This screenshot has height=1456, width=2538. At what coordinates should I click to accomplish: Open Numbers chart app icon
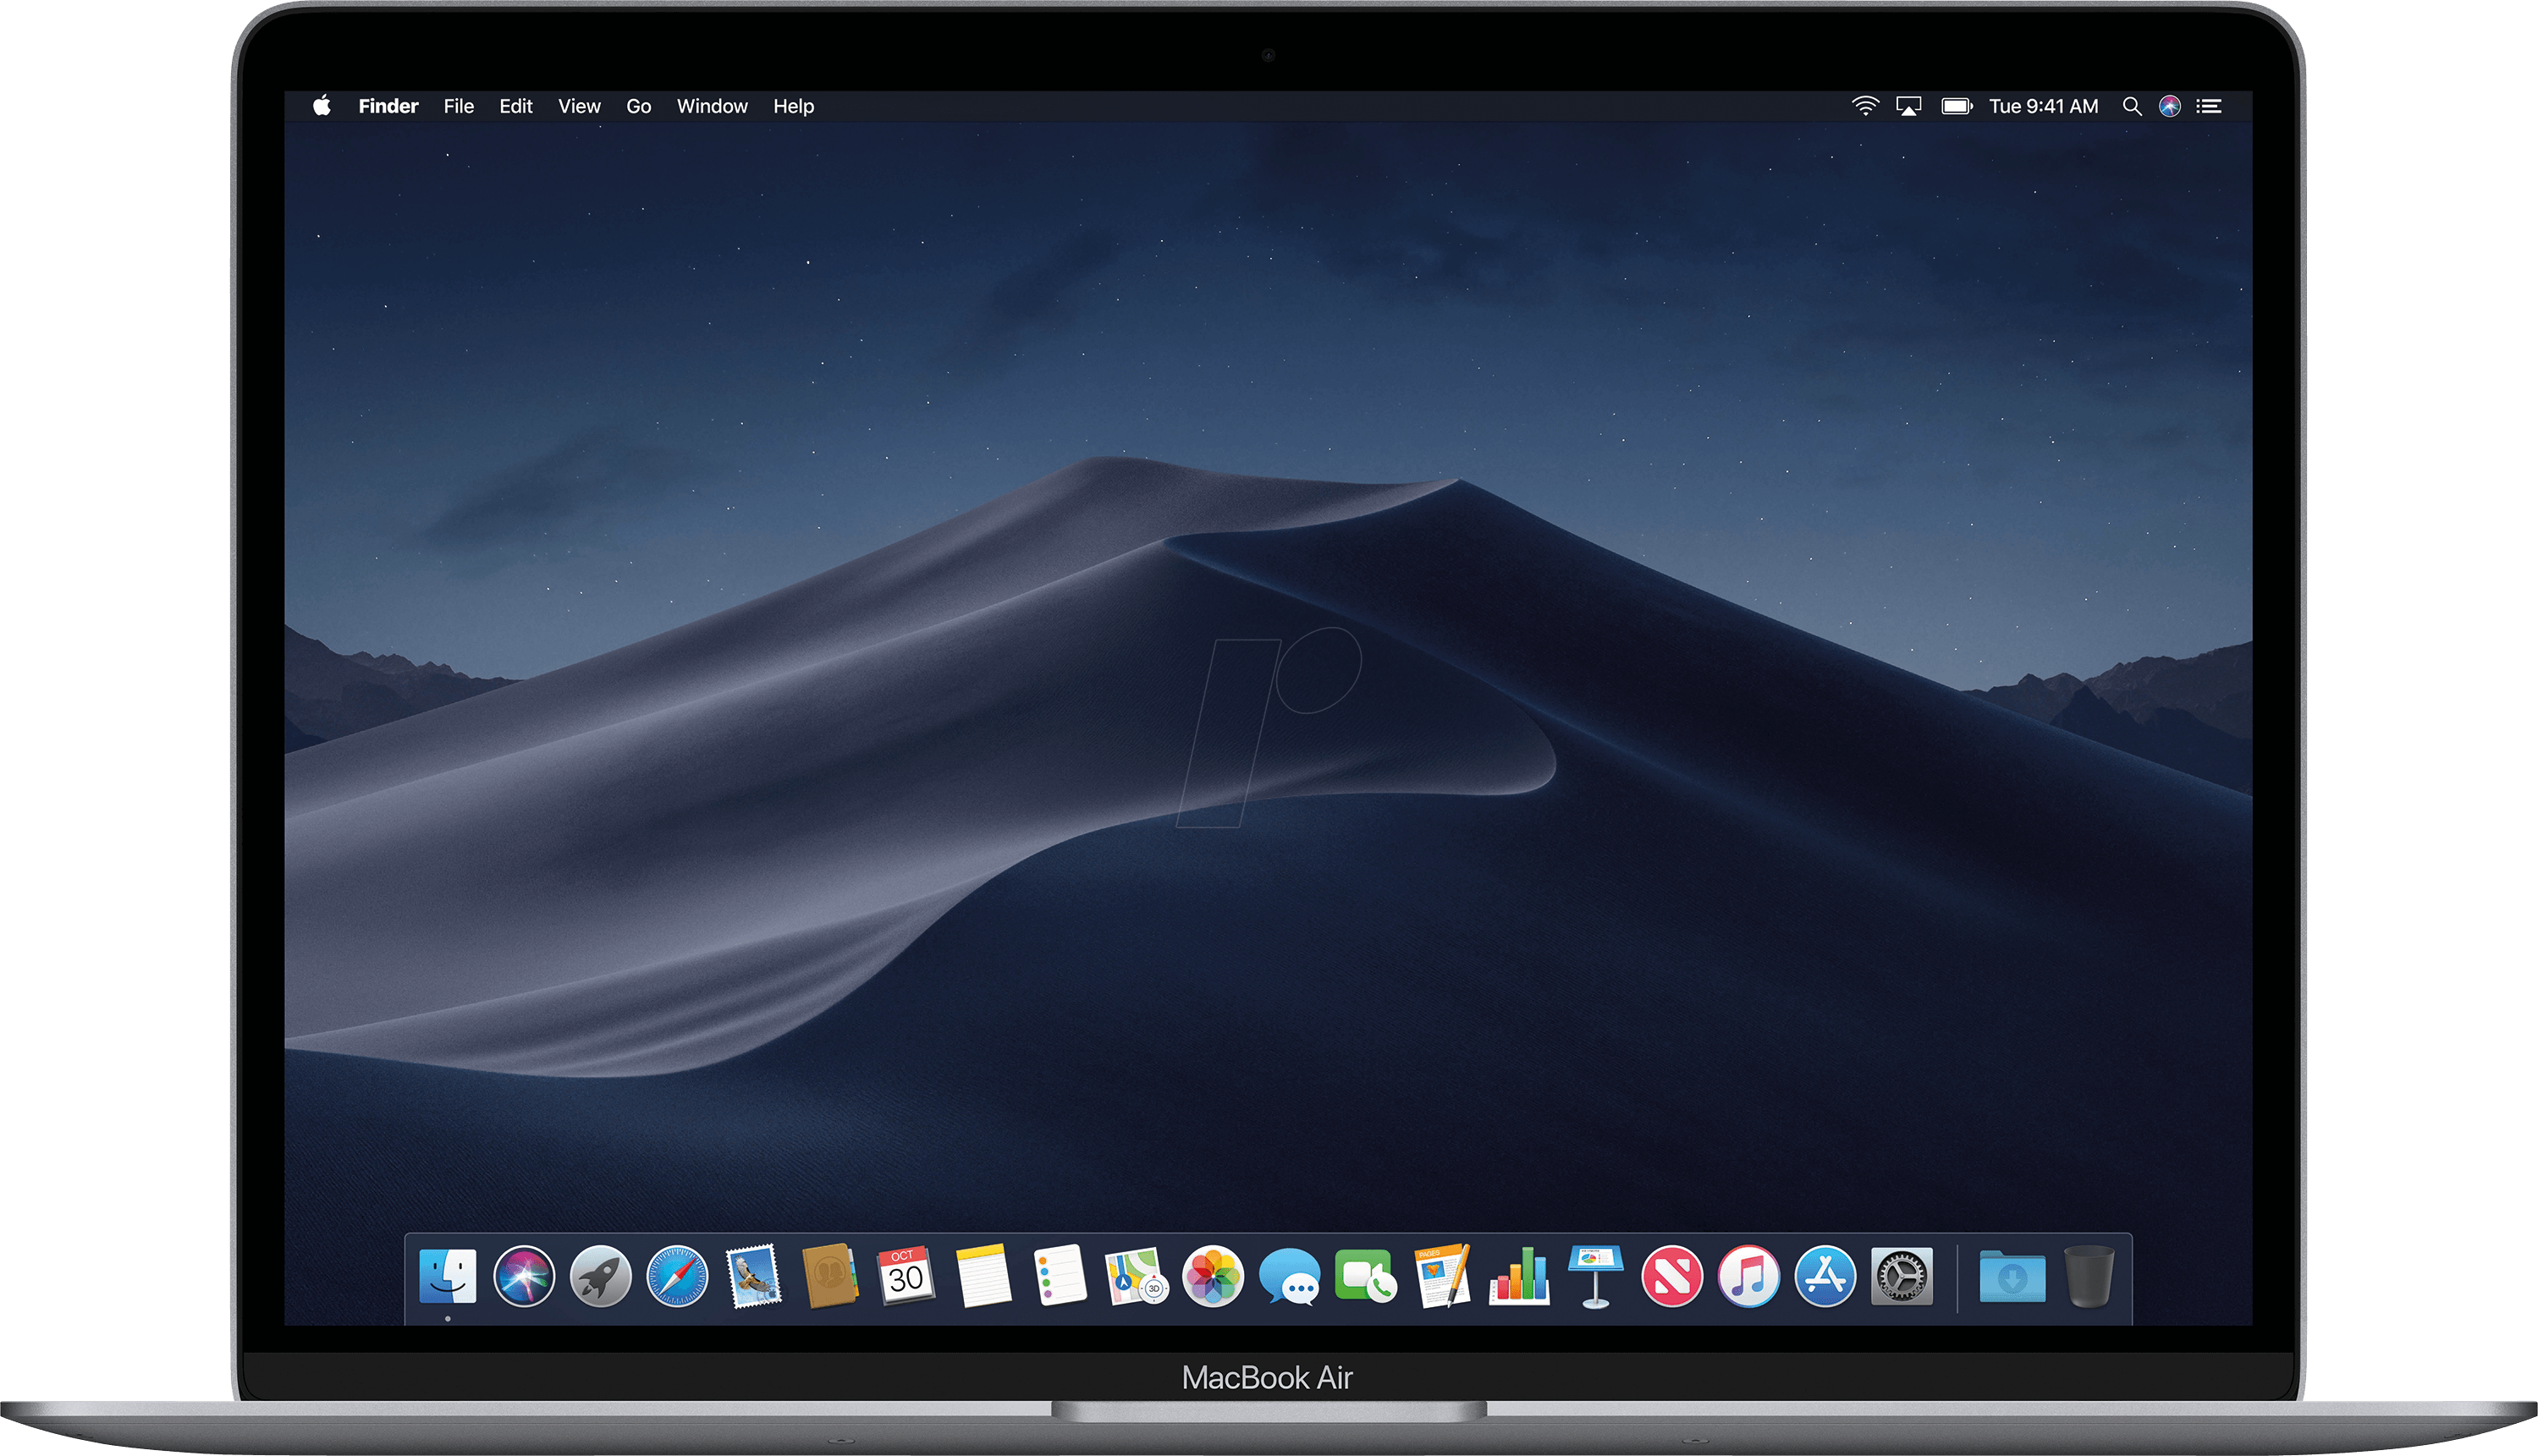[1519, 1277]
